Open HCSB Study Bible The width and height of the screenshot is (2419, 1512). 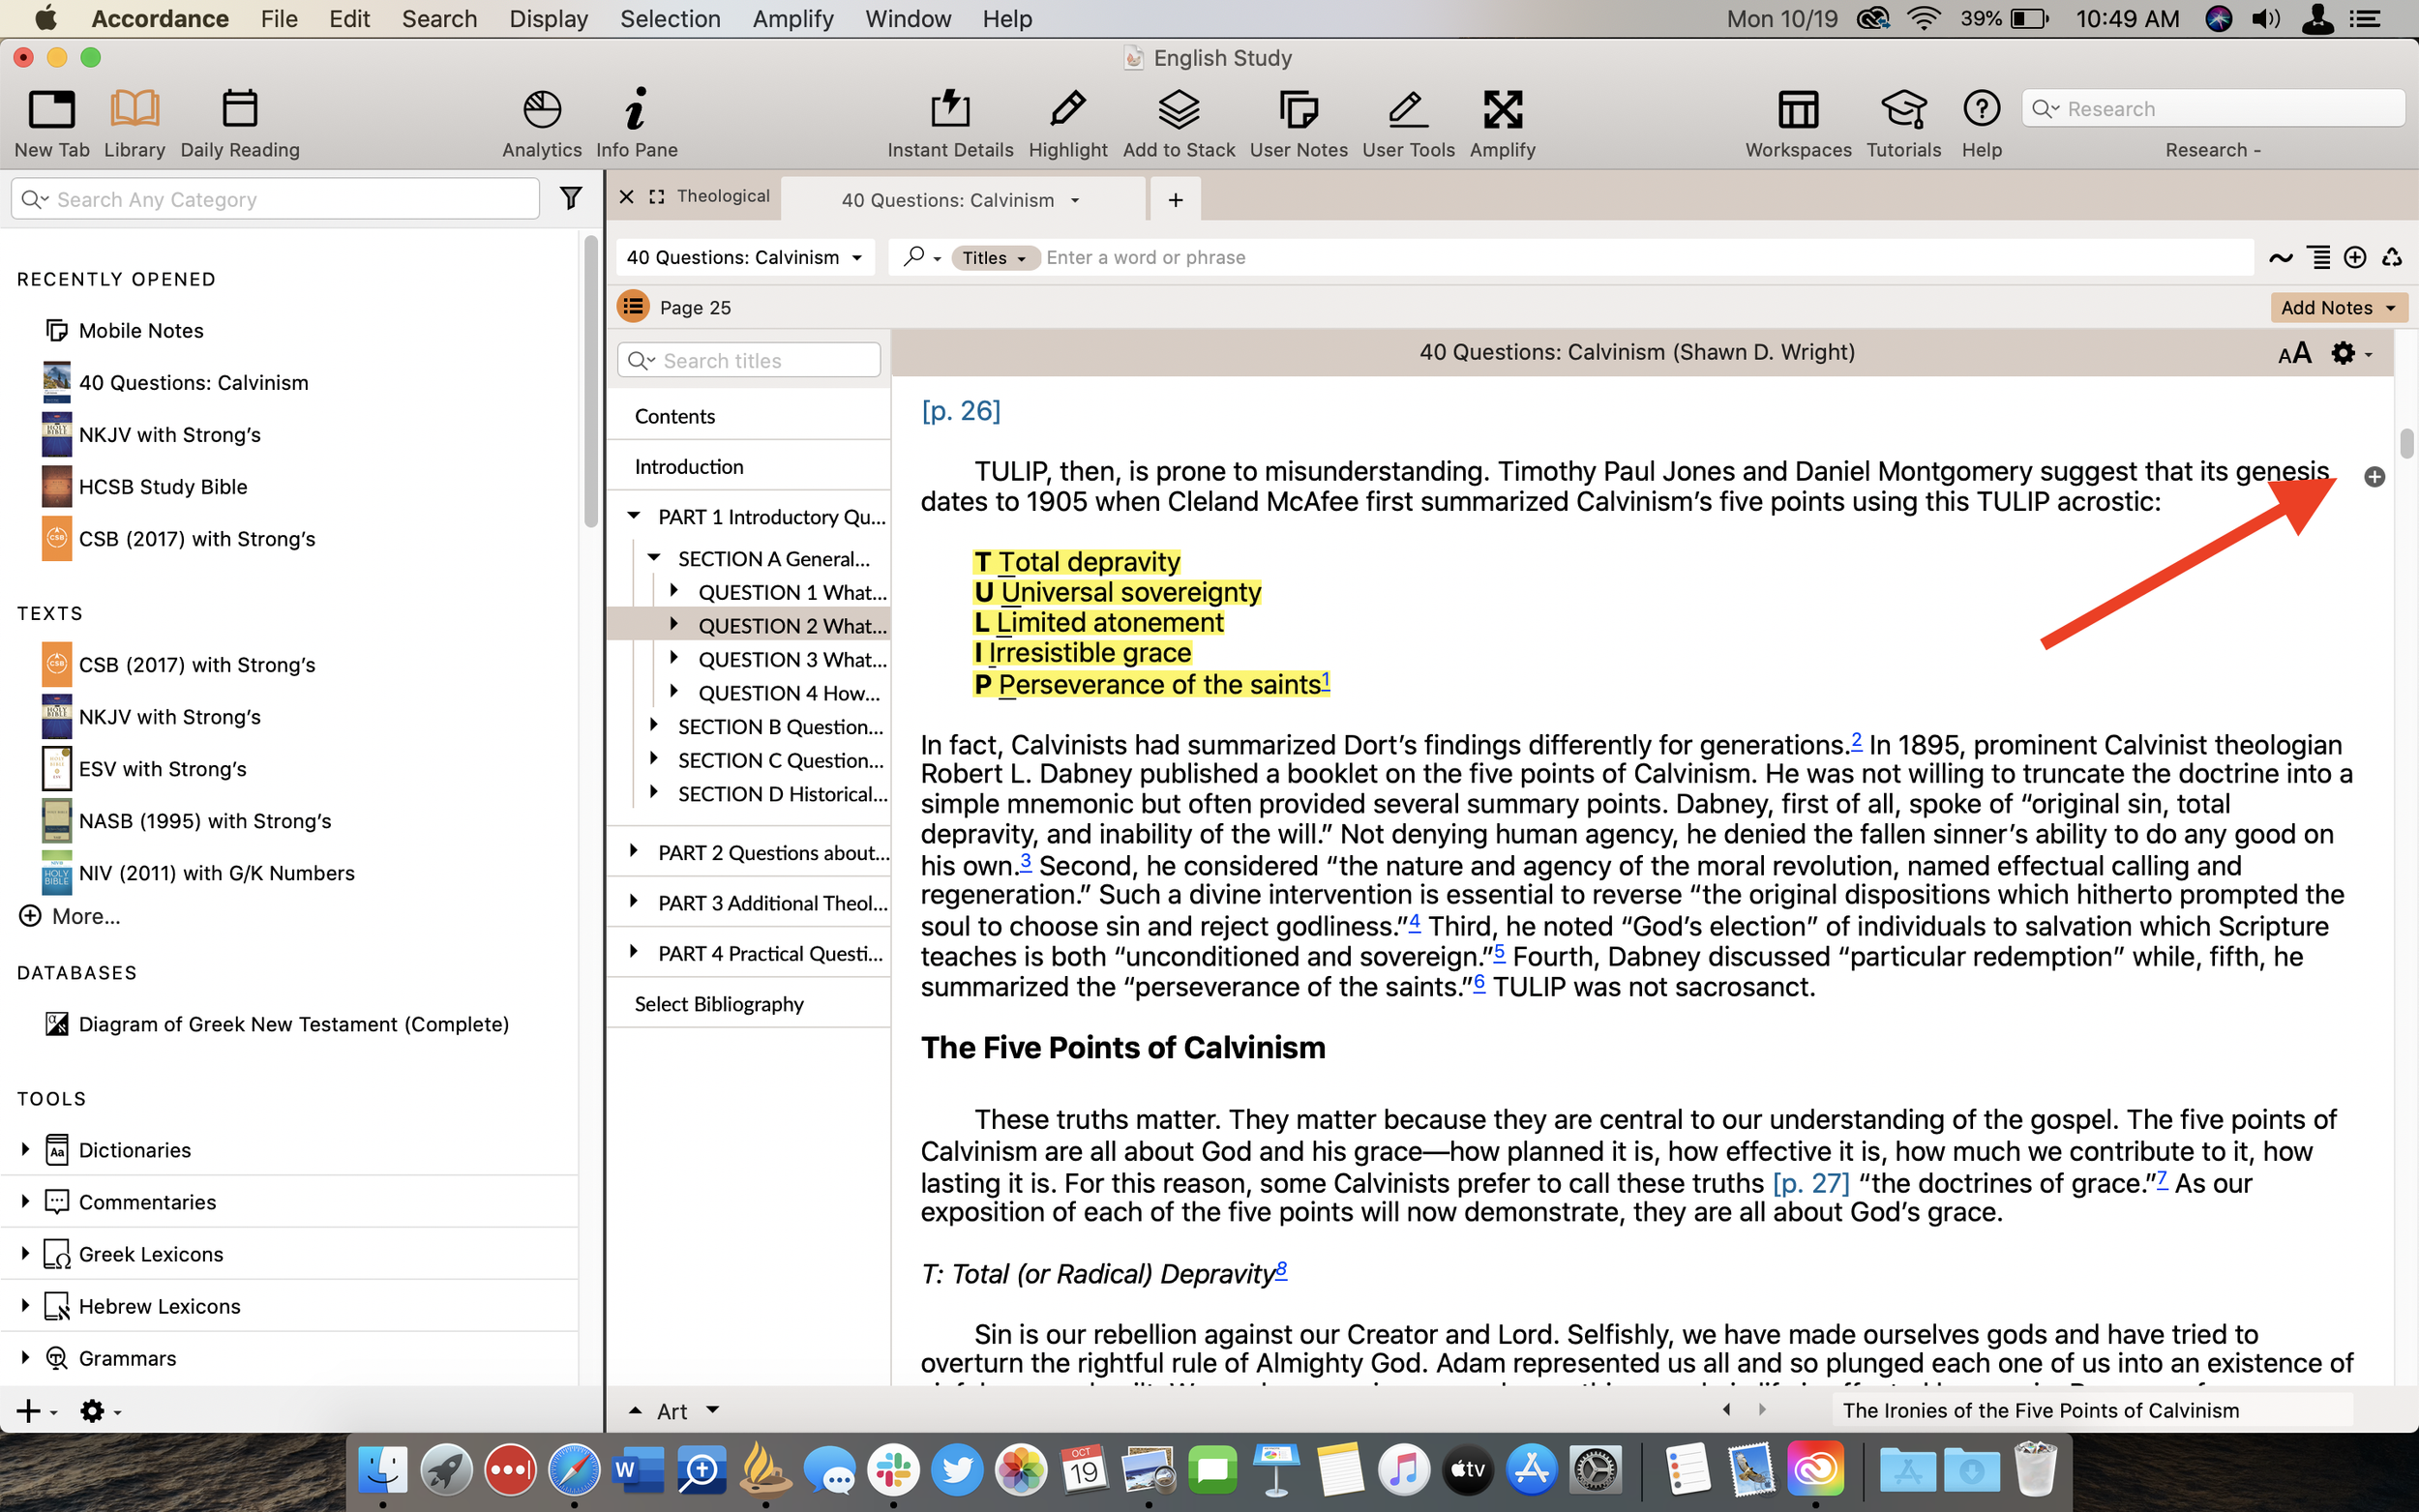click(x=162, y=486)
